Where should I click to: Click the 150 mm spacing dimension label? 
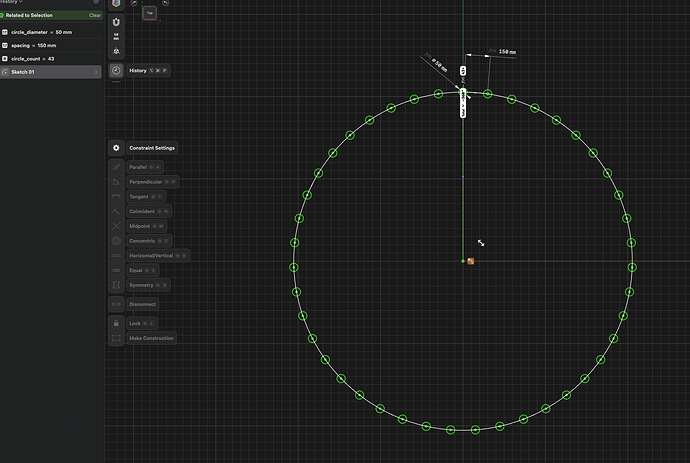click(x=507, y=52)
